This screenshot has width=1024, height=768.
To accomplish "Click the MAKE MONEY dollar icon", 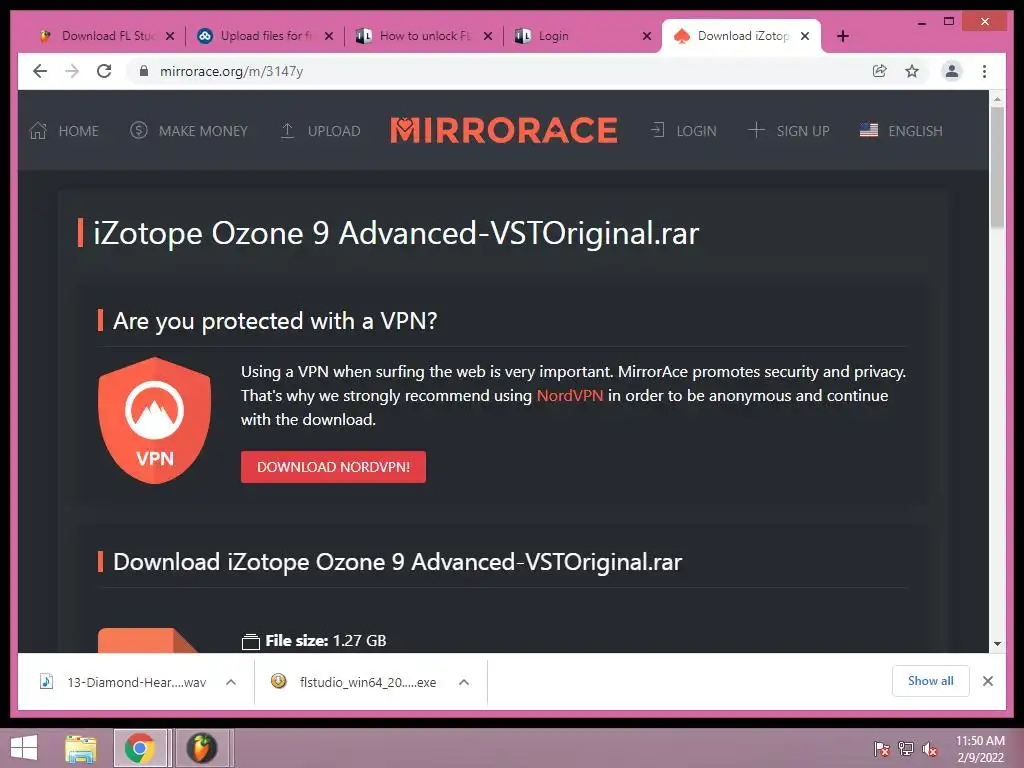I will [x=138, y=131].
